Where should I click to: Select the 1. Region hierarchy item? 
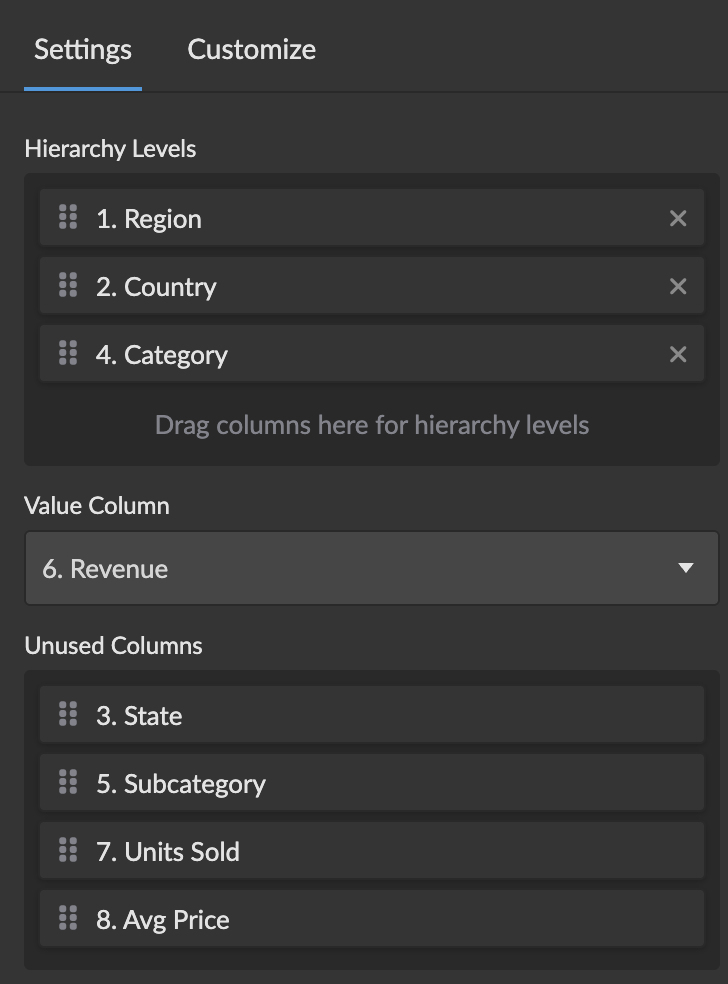300,218
